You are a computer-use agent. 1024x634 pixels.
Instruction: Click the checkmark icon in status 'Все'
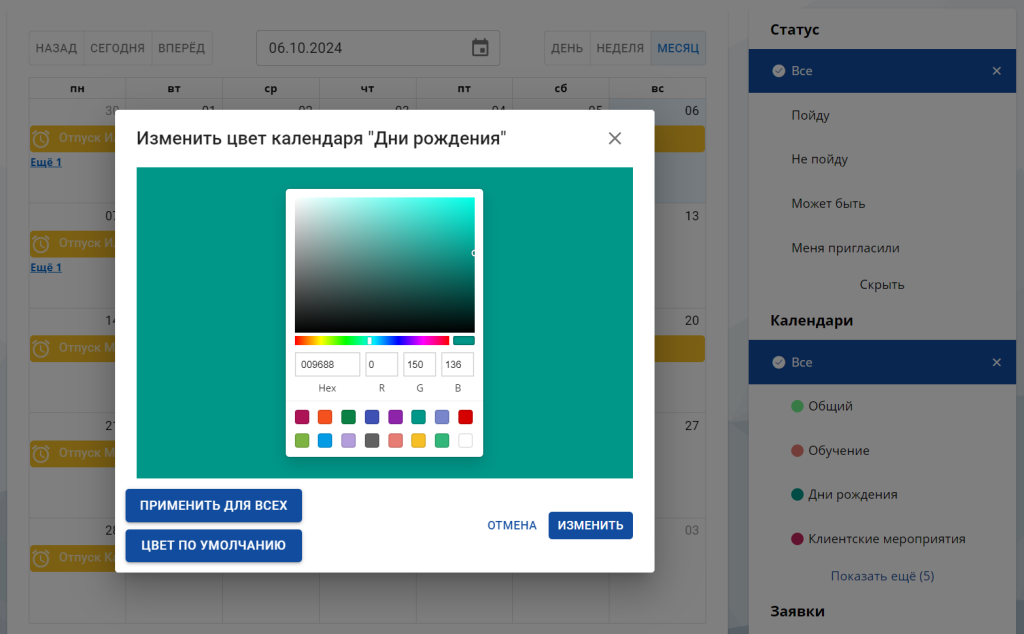click(778, 71)
